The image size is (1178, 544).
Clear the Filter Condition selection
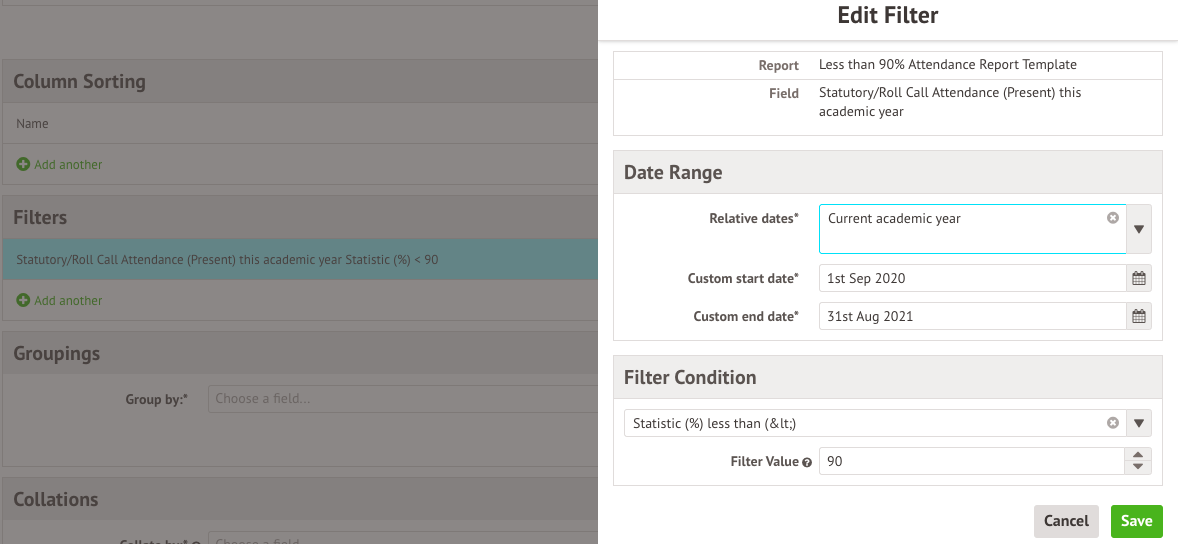pyautogui.click(x=1112, y=423)
